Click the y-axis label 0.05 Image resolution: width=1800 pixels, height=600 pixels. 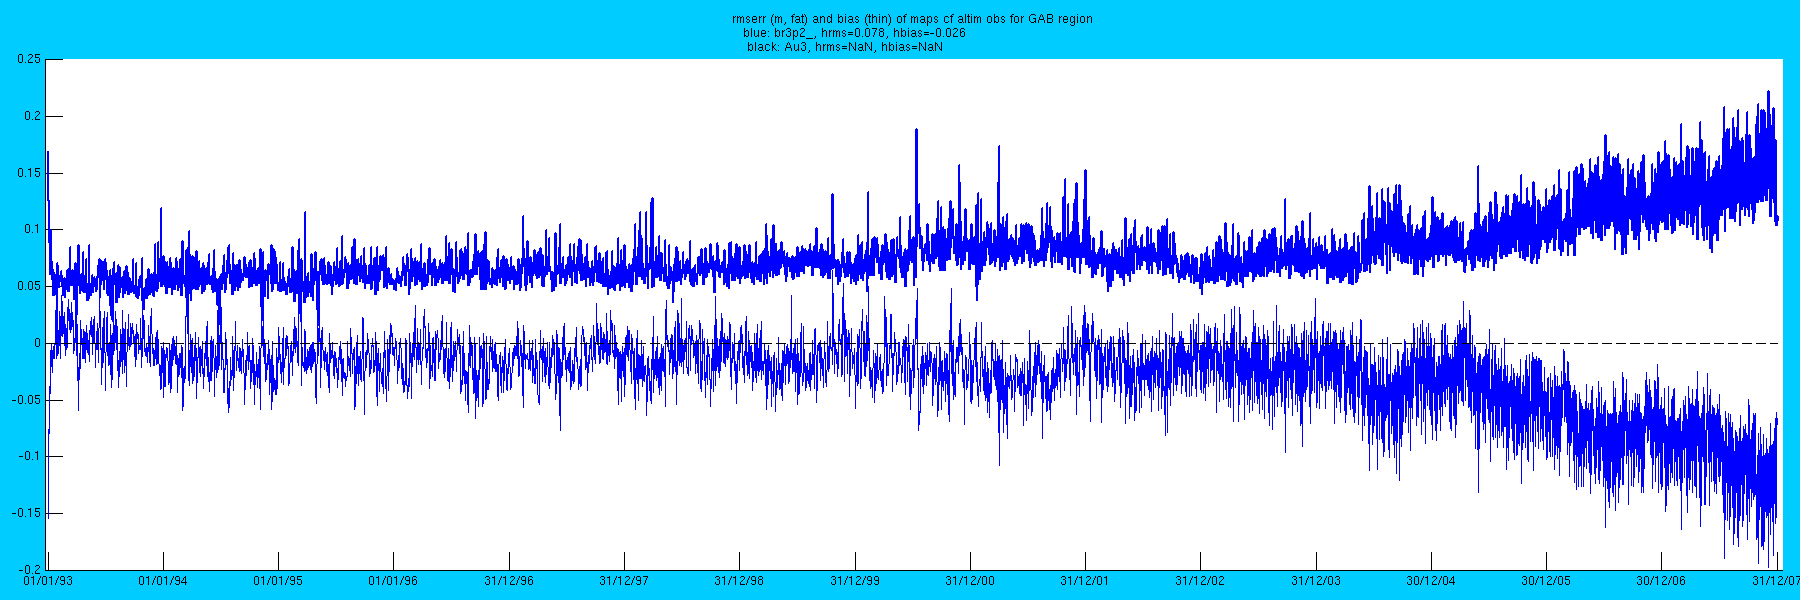tap(29, 286)
